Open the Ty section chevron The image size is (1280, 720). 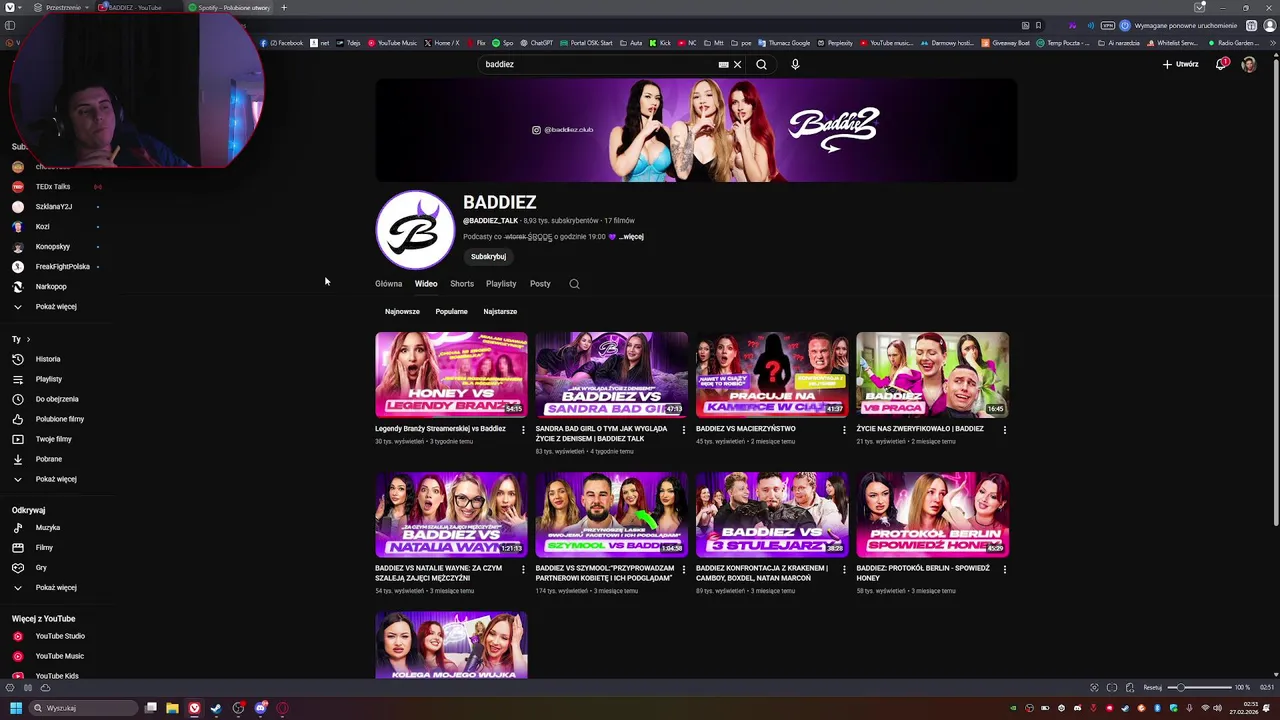28,340
